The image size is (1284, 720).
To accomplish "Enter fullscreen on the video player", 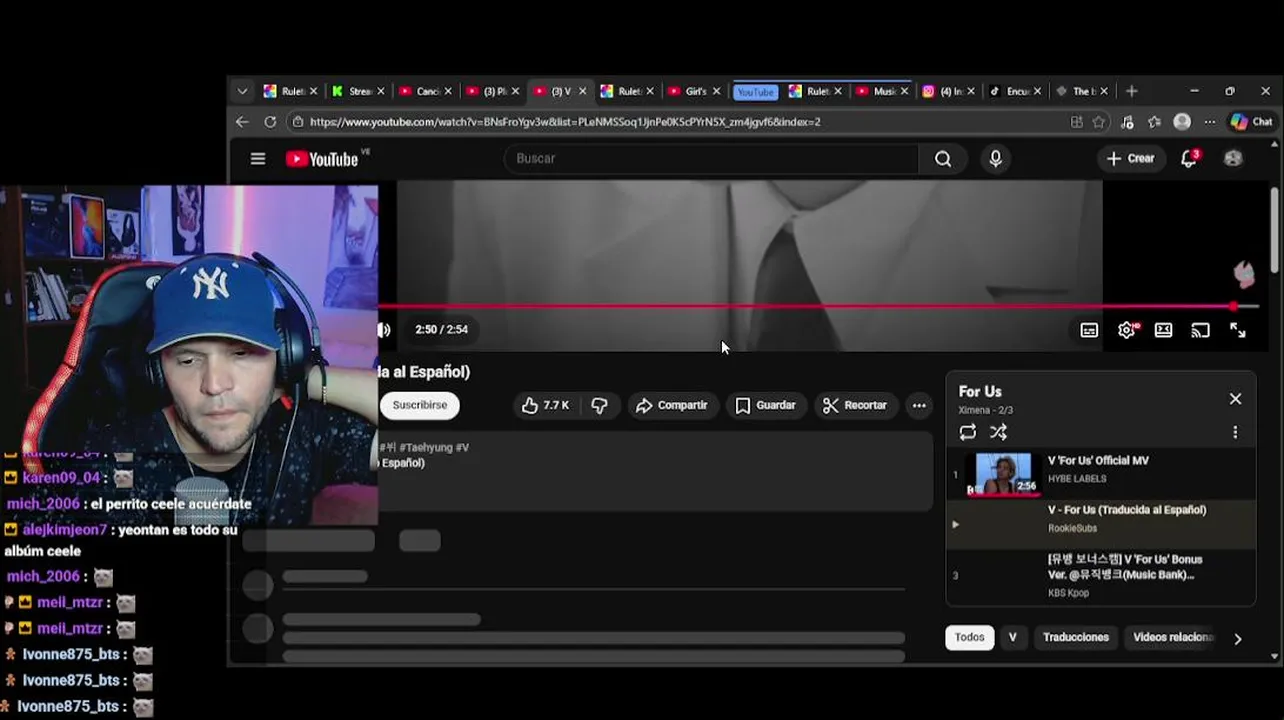I will point(1237,330).
